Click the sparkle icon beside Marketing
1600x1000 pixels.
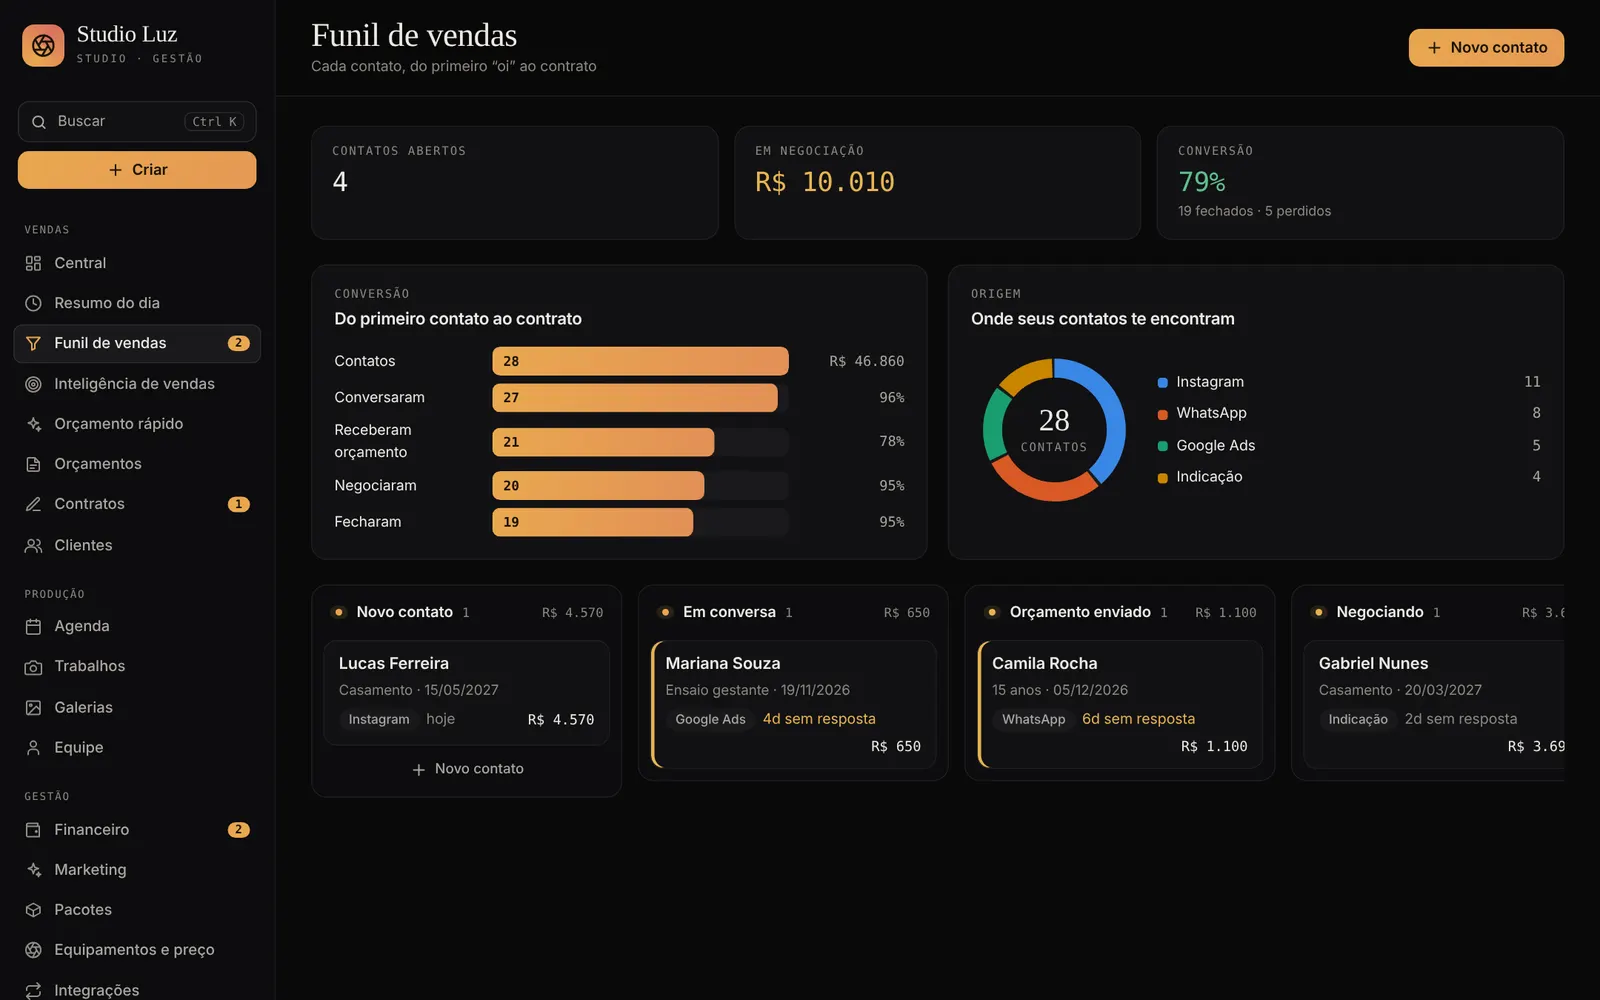pyautogui.click(x=33, y=870)
